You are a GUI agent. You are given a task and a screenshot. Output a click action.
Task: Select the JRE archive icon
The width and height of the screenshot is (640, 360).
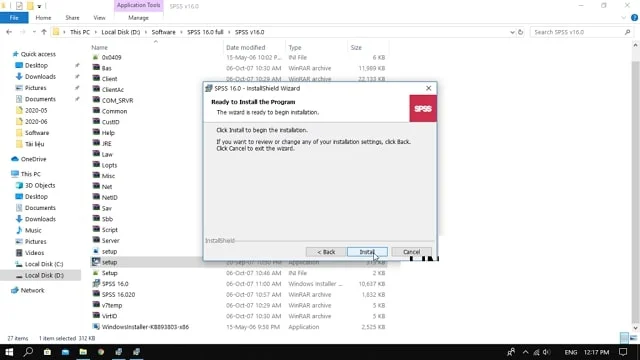pos(96,143)
